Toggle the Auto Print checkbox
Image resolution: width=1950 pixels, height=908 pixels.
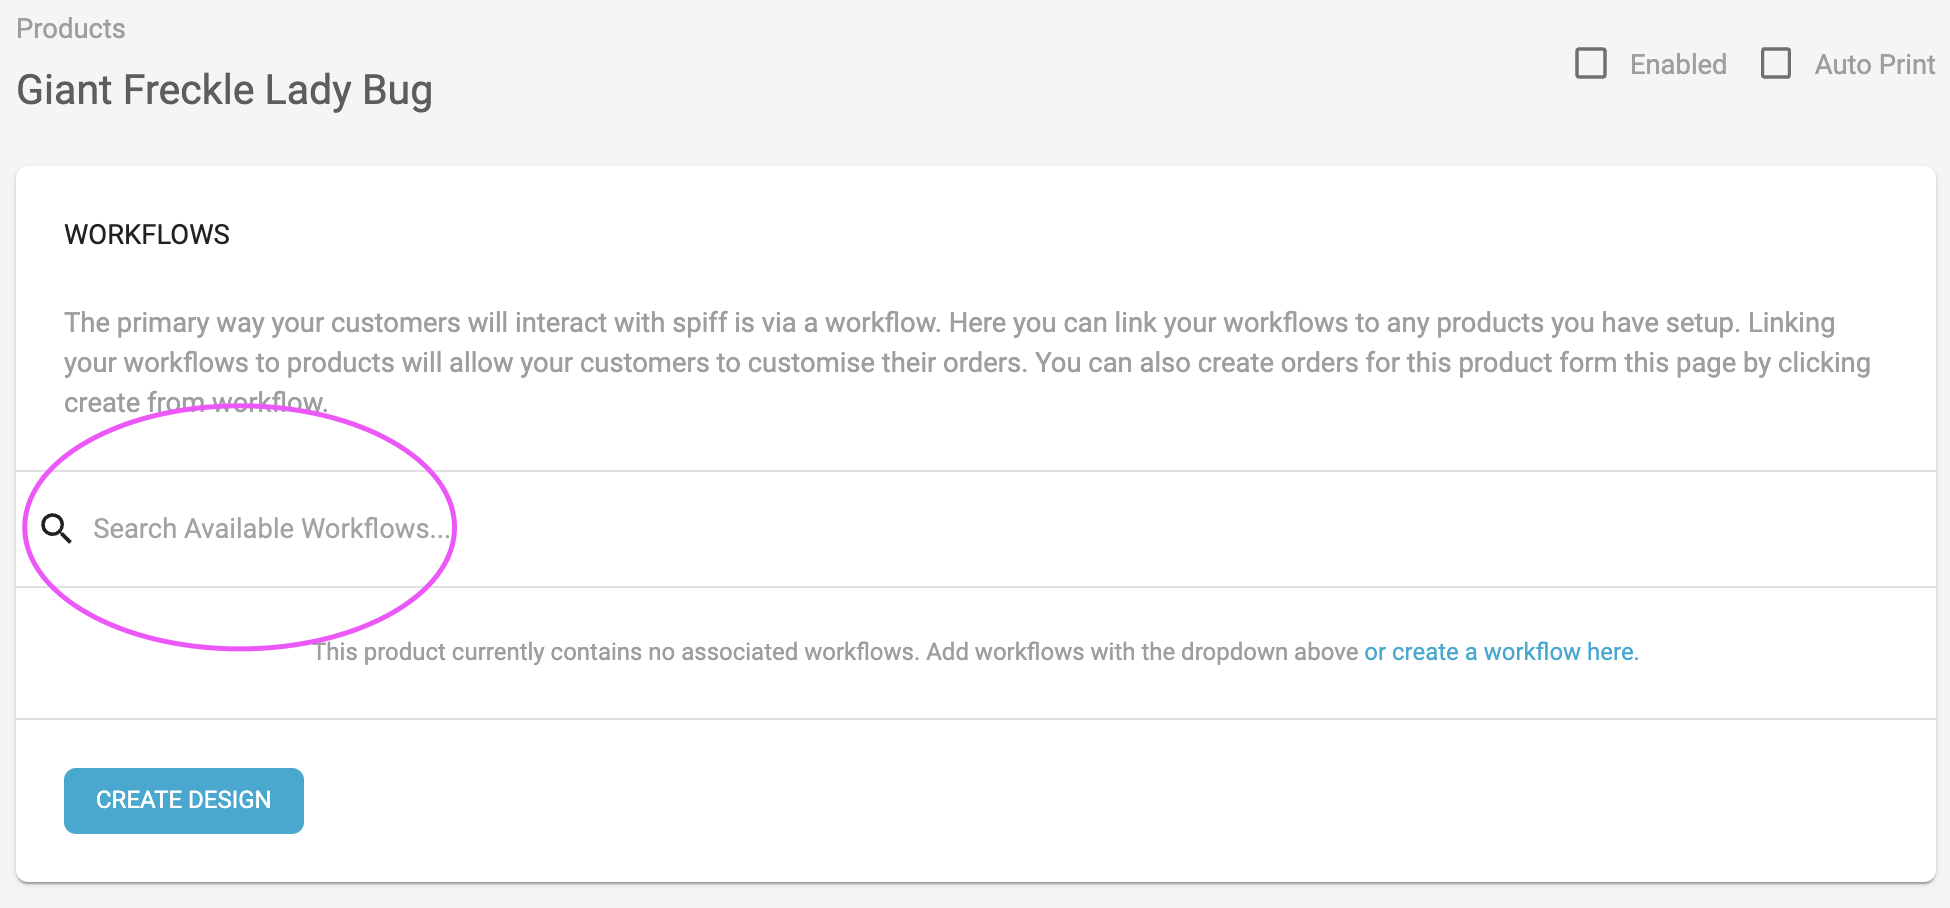click(1776, 63)
